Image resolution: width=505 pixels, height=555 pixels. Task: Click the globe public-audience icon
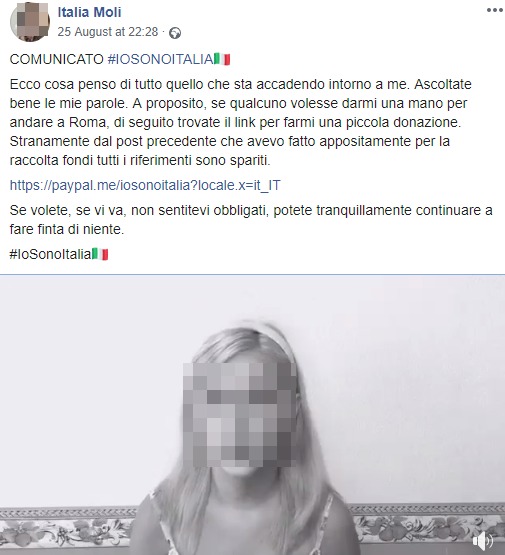[x=175, y=33]
